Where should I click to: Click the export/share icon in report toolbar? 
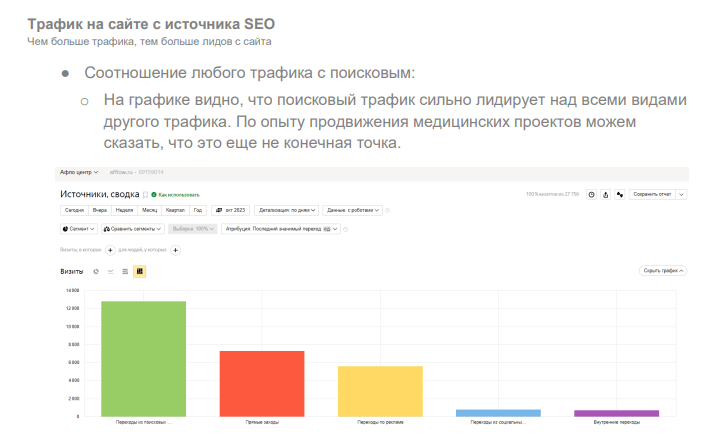605,194
